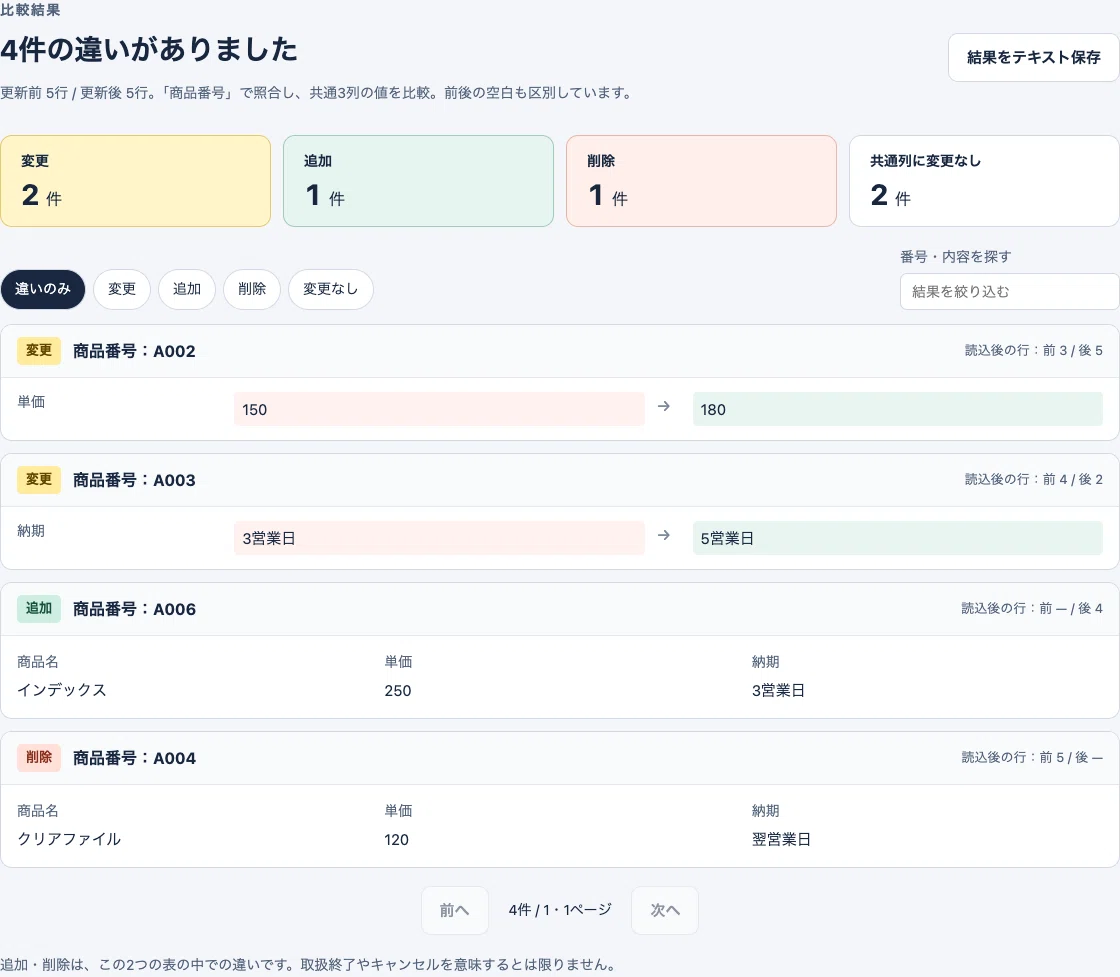Image resolution: width=1120 pixels, height=977 pixels.
Task: Click the A006 price value 250
Action: click(x=398, y=691)
